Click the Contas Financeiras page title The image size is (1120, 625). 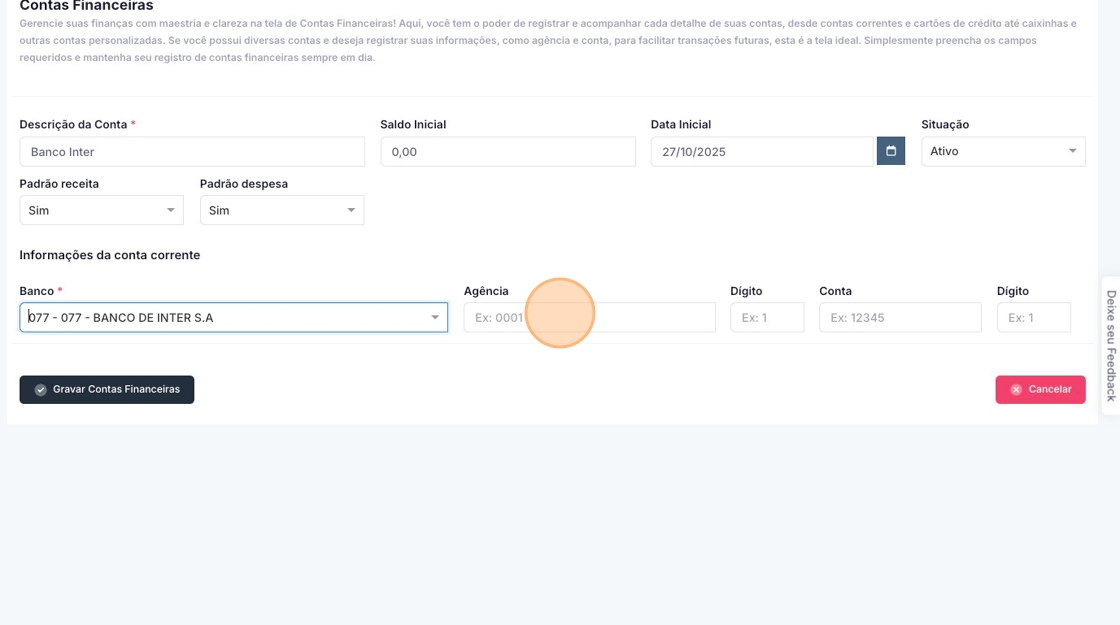pos(86,6)
